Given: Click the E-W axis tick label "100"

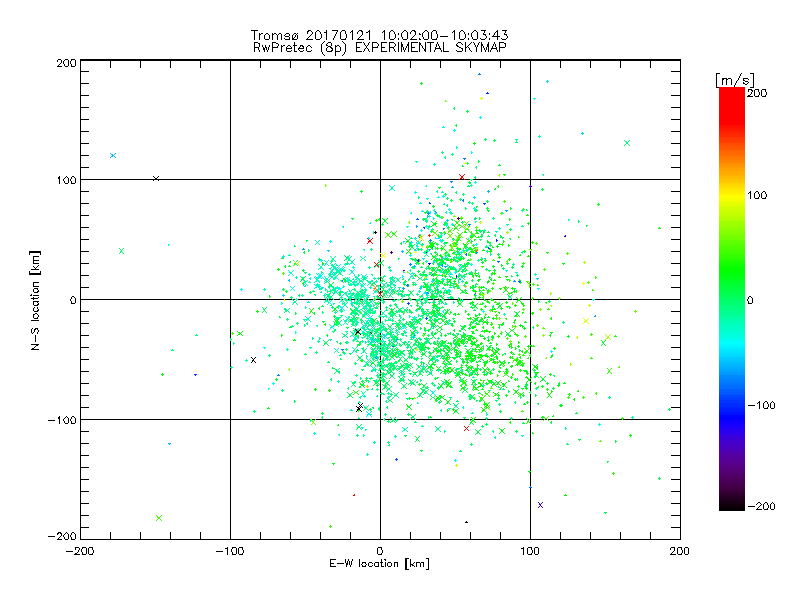Looking at the screenshot, I should point(530,551).
